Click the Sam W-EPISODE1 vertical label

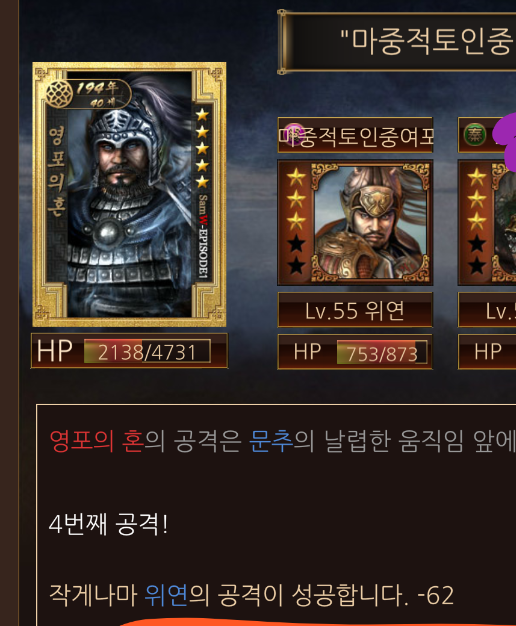pos(203,236)
